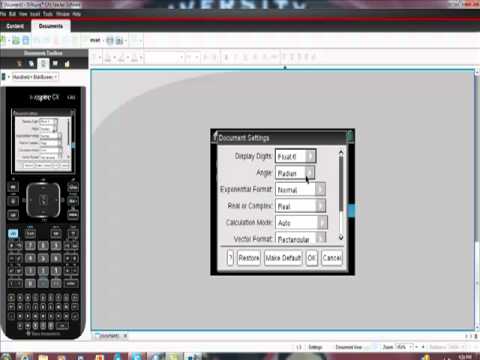The width and height of the screenshot is (480, 360).
Task: Open the Real or Complex dropdown
Action: (300, 206)
